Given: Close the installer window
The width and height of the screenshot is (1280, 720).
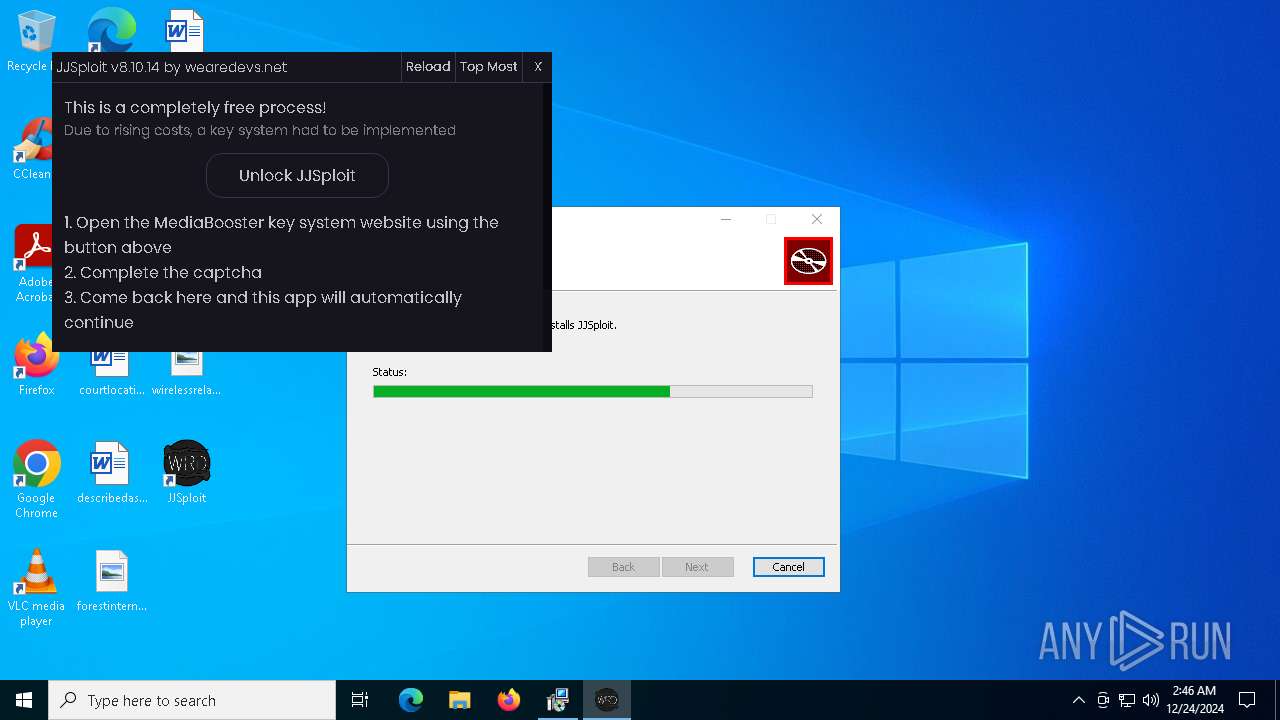Looking at the screenshot, I should (817, 219).
